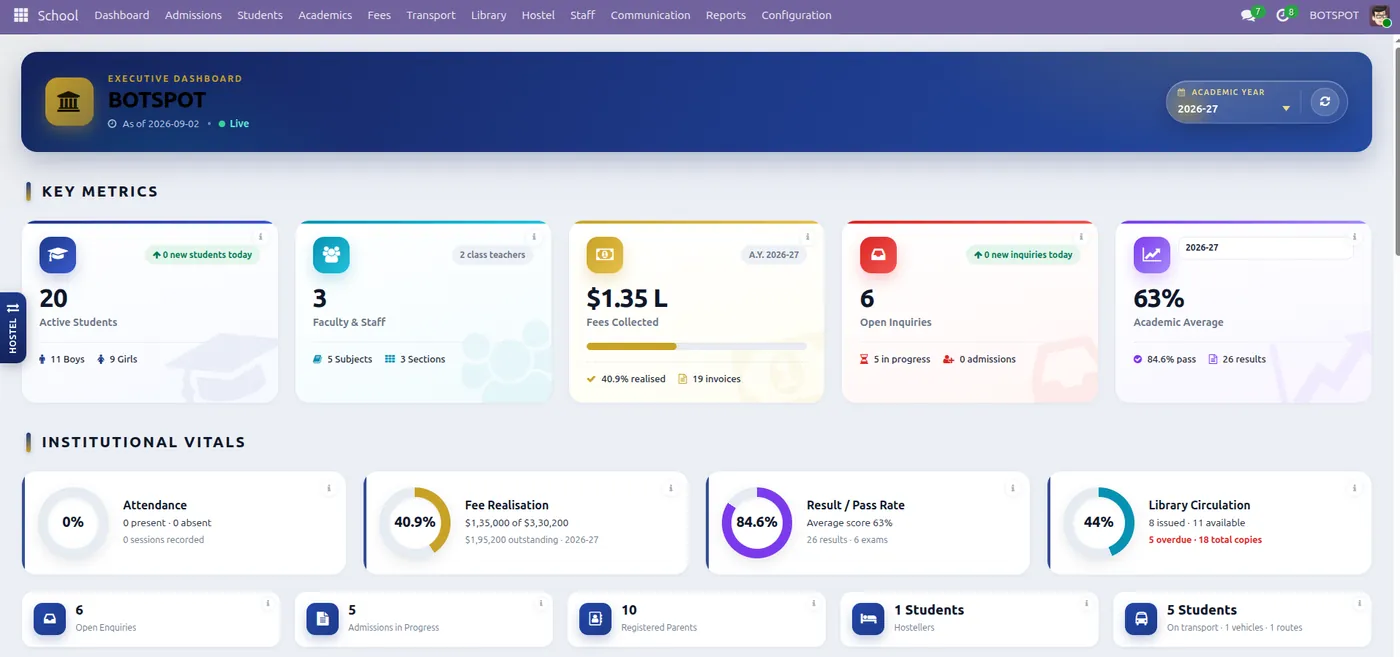1400x657 pixels.
Task: Open the Reports menu
Action: coord(726,15)
